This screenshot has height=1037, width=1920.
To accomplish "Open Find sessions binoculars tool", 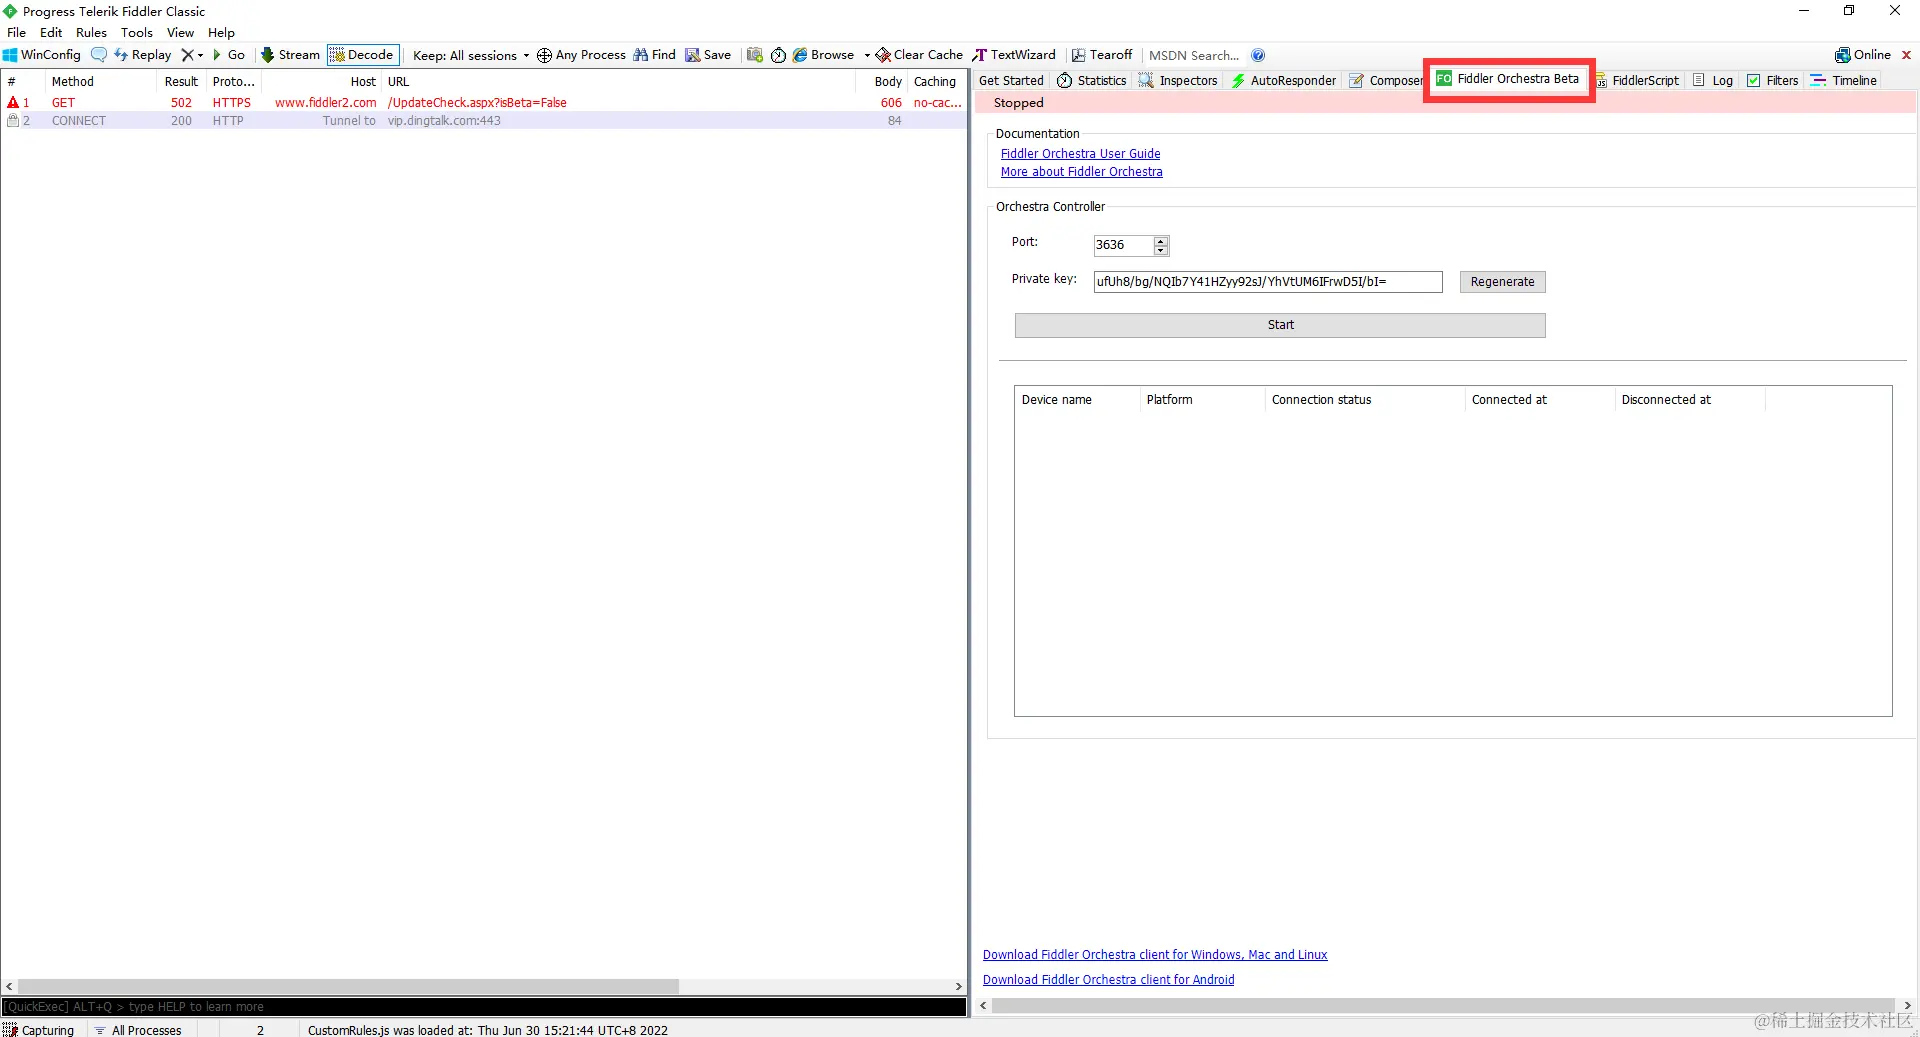I will (x=655, y=55).
